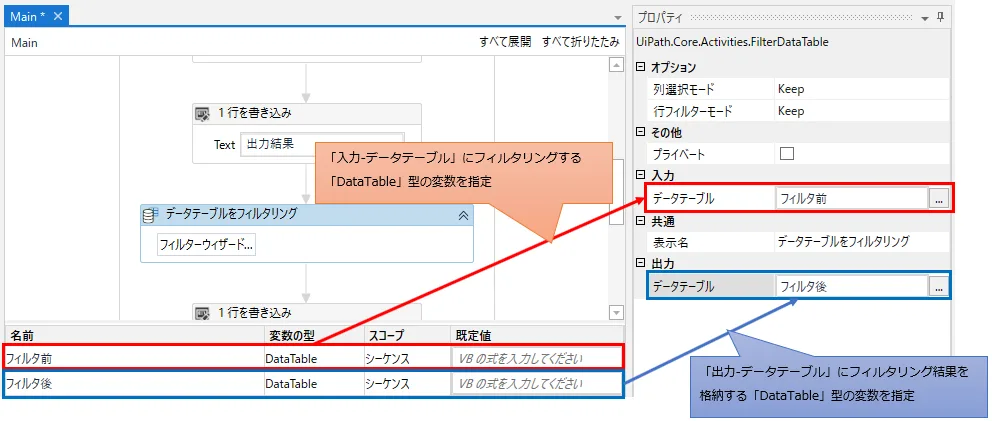The height and width of the screenshot is (421, 992).
Task: Click the Main breadcrumb label
Action: click(25, 43)
